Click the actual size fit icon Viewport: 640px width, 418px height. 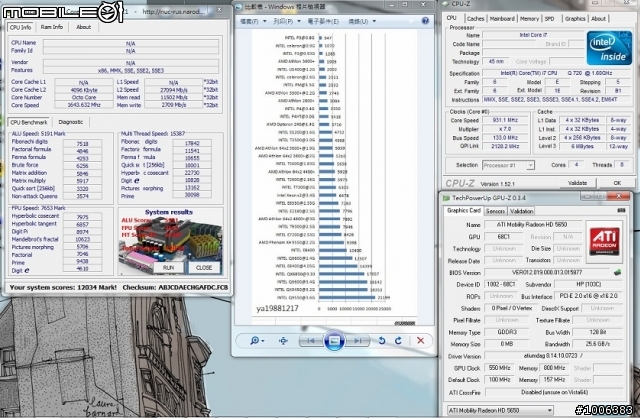pyautogui.click(x=283, y=340)
